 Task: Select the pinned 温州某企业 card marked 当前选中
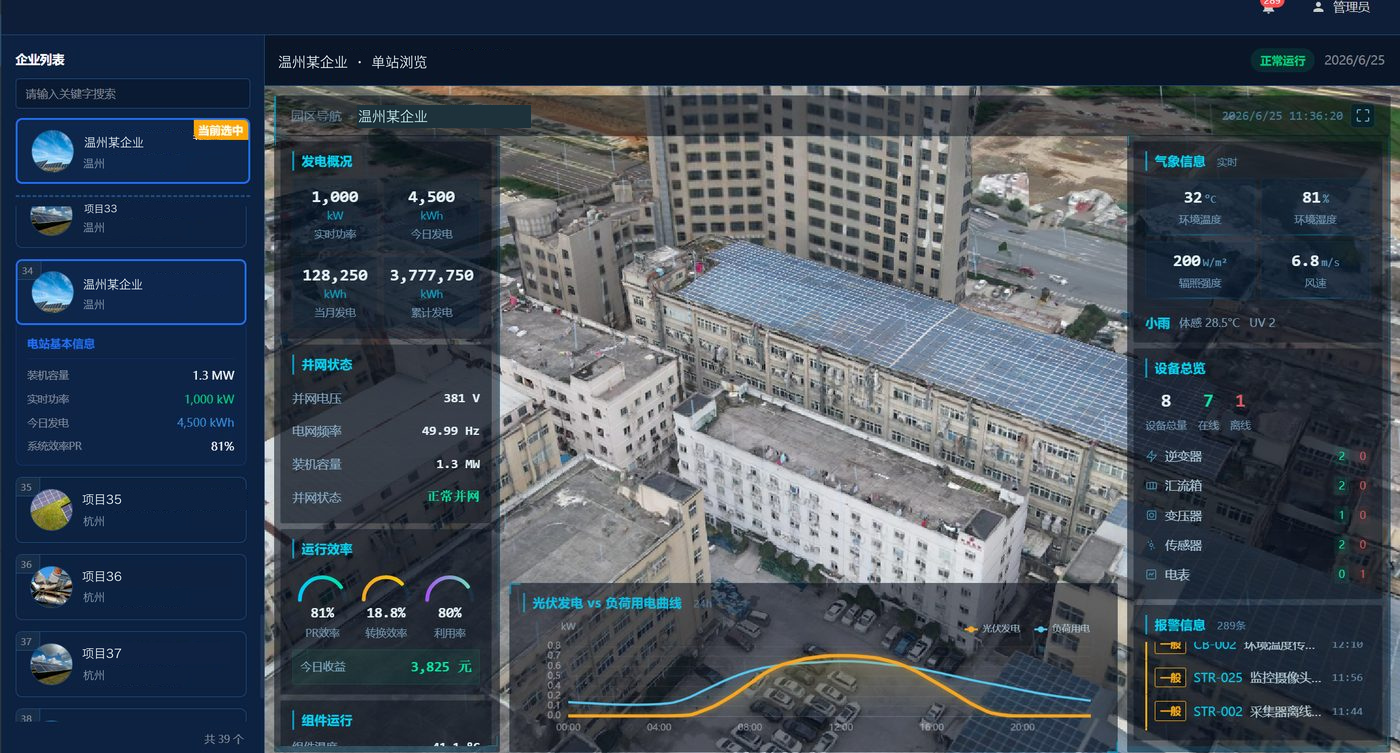(x=132, y=151)
